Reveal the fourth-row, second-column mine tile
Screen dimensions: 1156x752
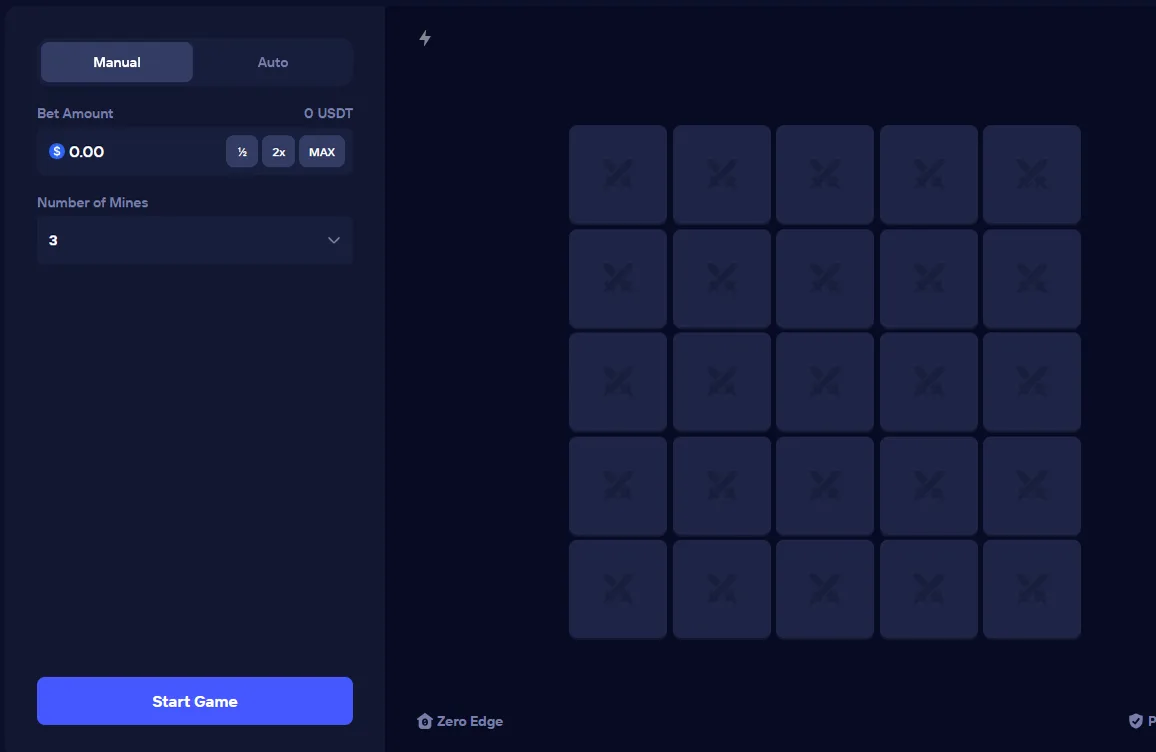point(722,486)
